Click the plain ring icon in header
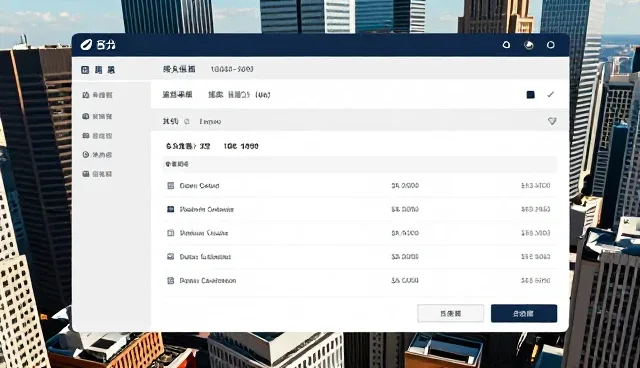 click(551, 45)
